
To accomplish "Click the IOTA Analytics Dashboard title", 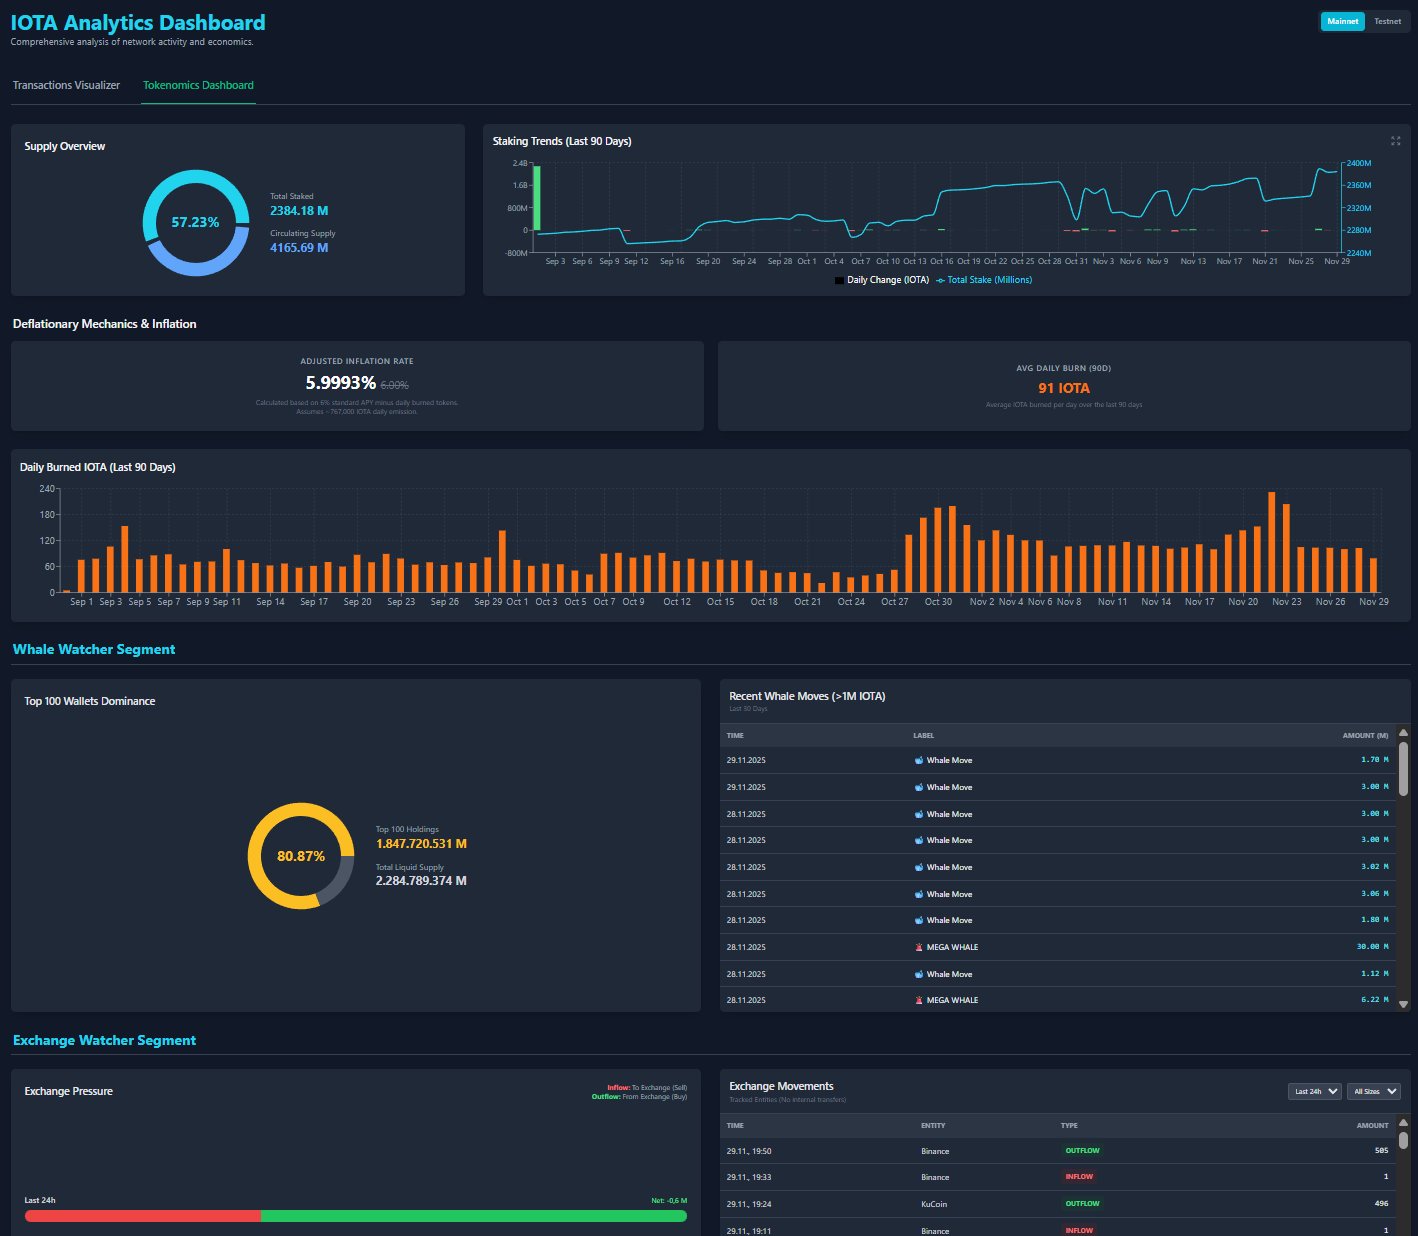I will 138,22.
